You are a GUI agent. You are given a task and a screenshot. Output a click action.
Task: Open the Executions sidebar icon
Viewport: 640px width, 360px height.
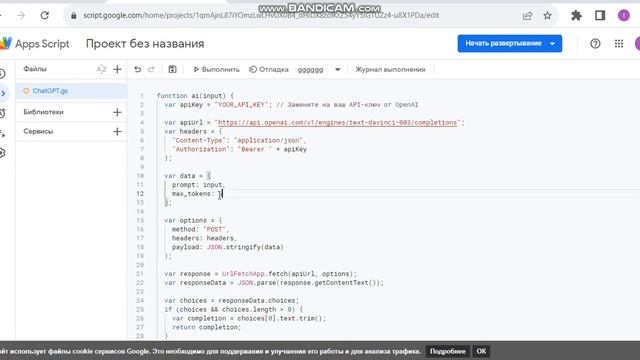point(2,133)
